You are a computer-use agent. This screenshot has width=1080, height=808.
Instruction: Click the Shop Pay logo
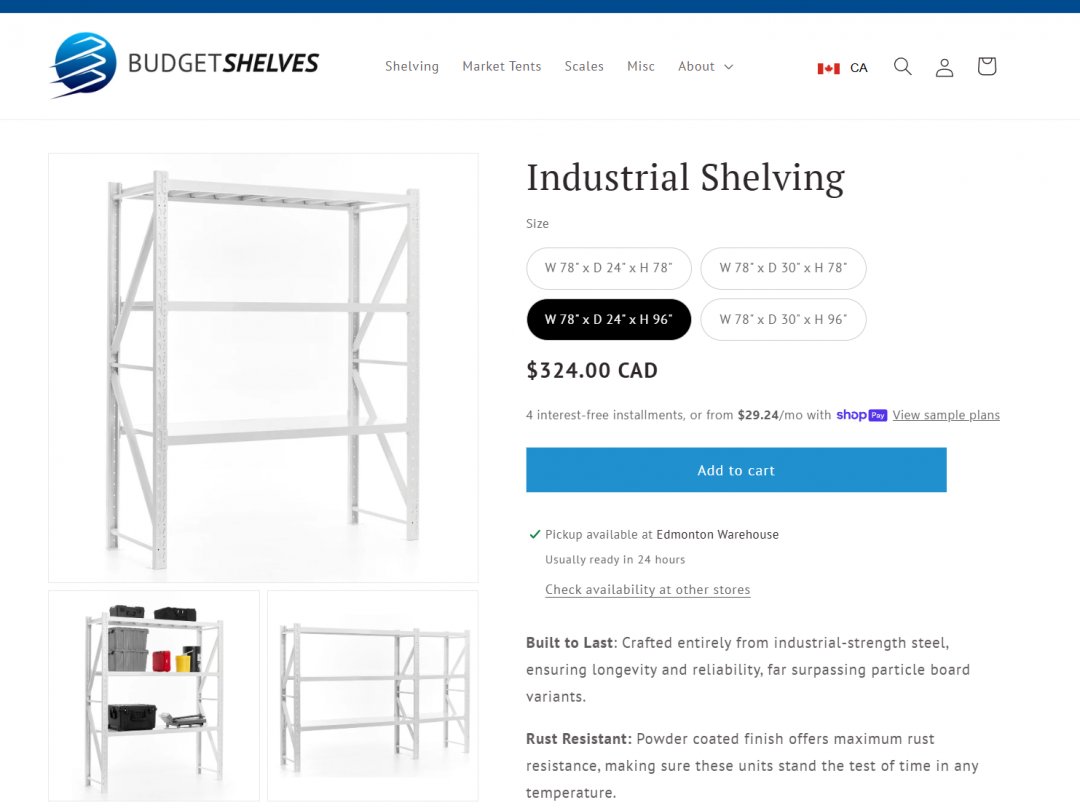point(861,415)
